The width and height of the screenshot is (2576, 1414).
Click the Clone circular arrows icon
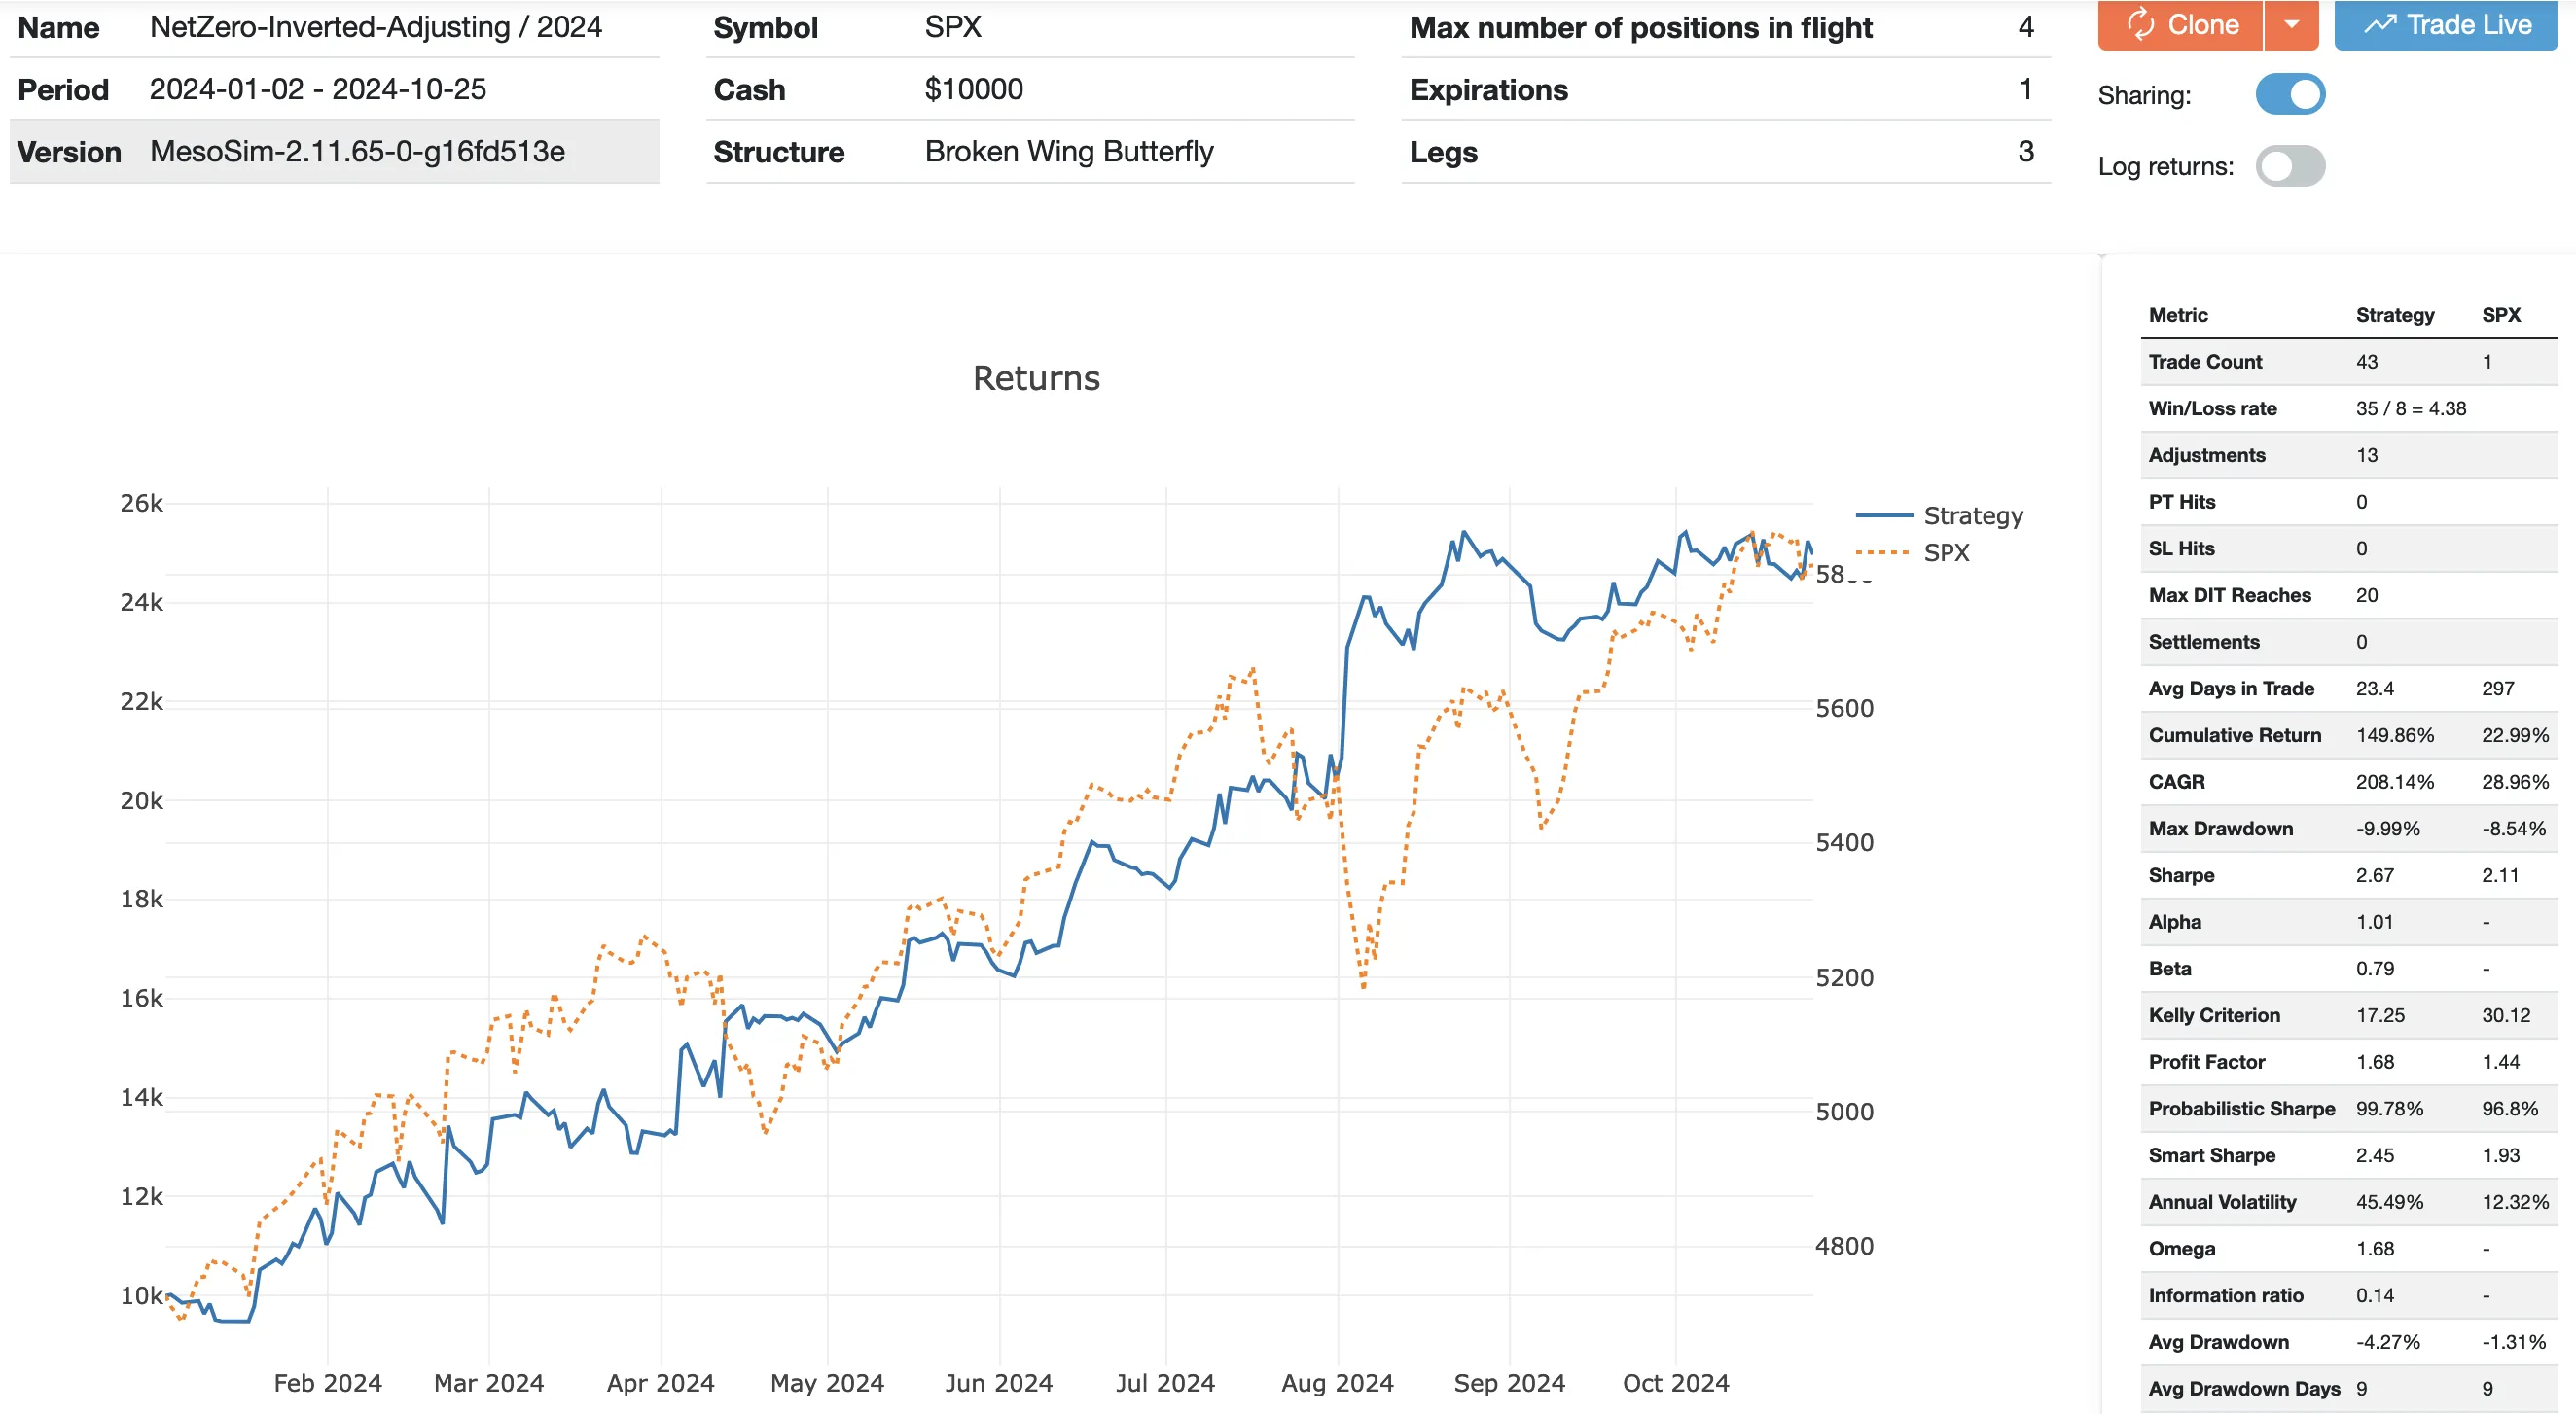coord(2140,24)
